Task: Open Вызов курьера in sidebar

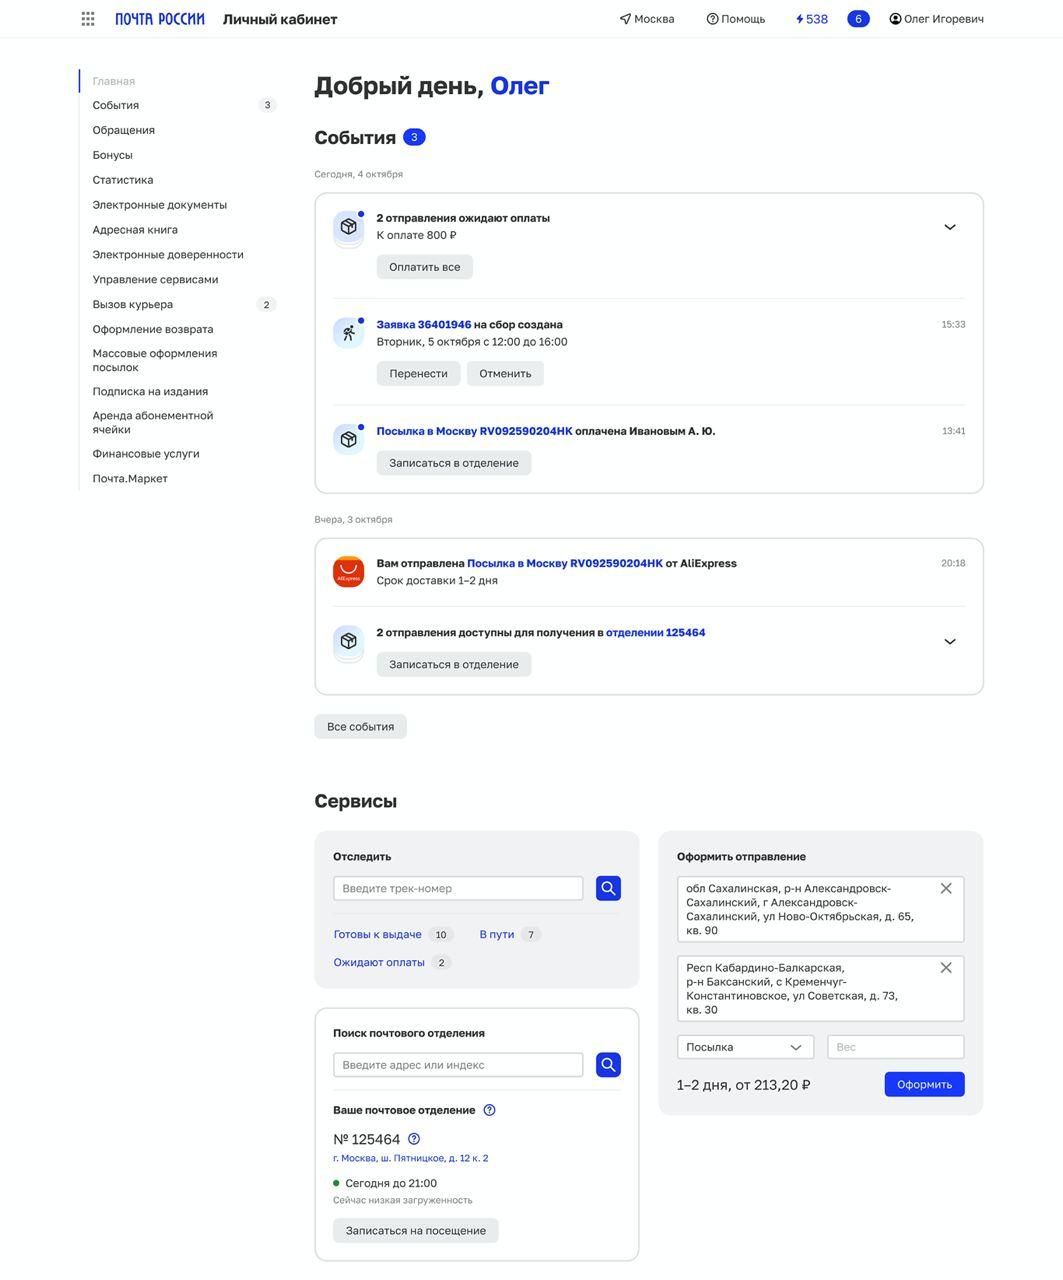Action: coord(133,304)
